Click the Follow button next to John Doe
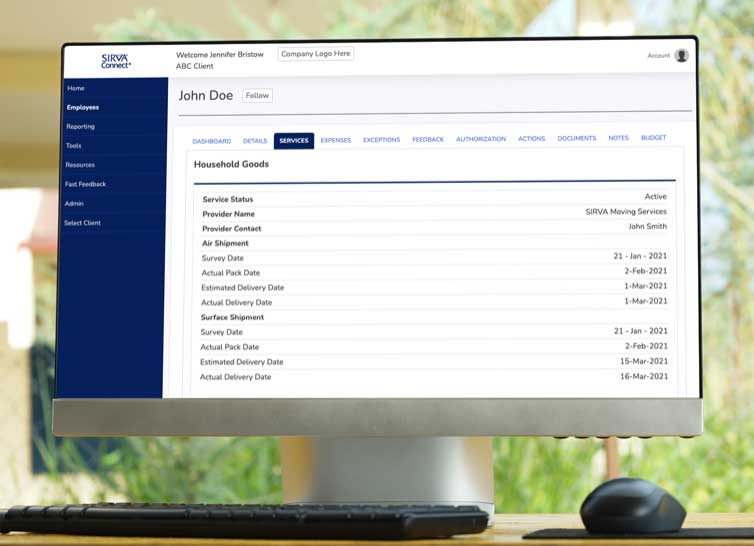 coord(257,95)
